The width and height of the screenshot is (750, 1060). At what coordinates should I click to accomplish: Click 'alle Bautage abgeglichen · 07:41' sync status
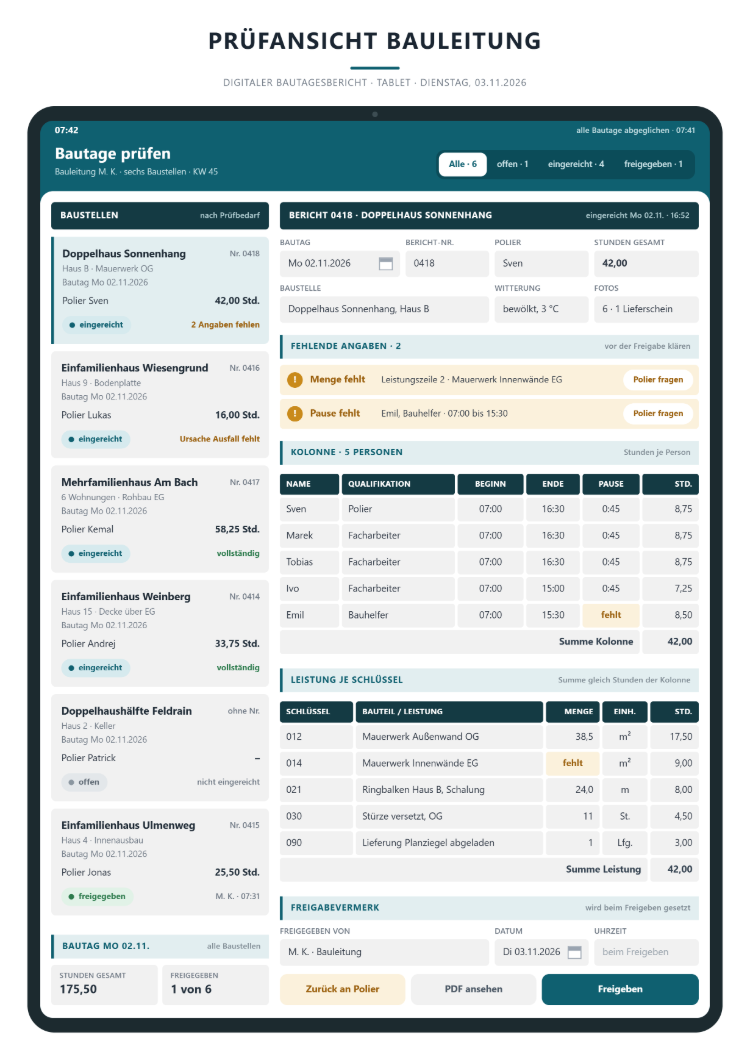635,130
